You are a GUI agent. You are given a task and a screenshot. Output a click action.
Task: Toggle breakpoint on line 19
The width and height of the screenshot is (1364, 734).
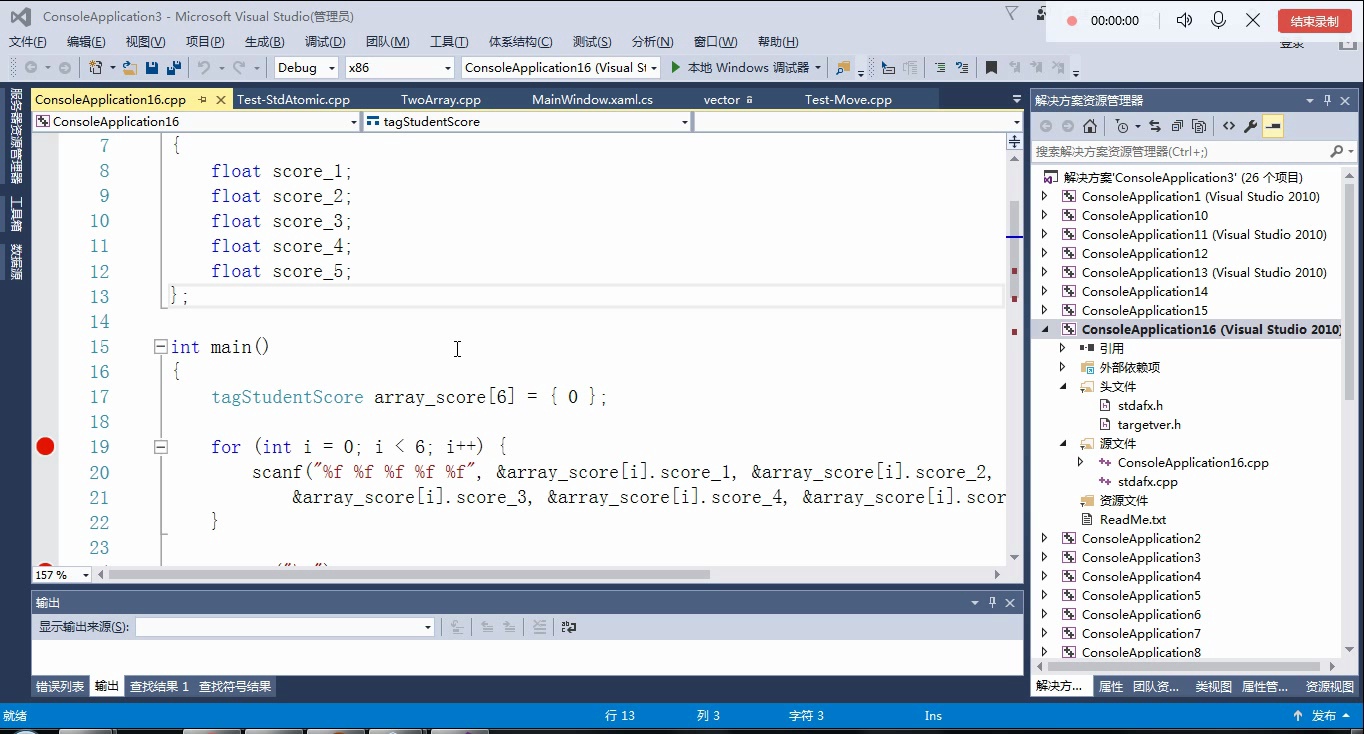45,447
